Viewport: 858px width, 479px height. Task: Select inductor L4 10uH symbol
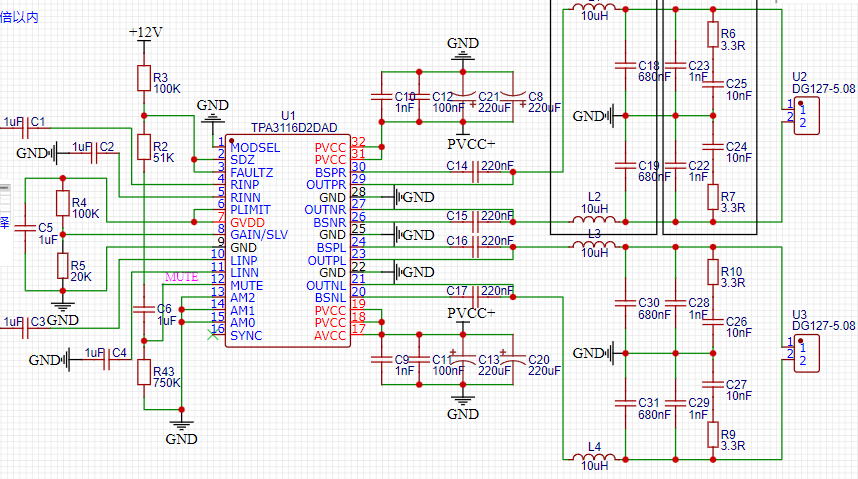[x=594, y=457]
